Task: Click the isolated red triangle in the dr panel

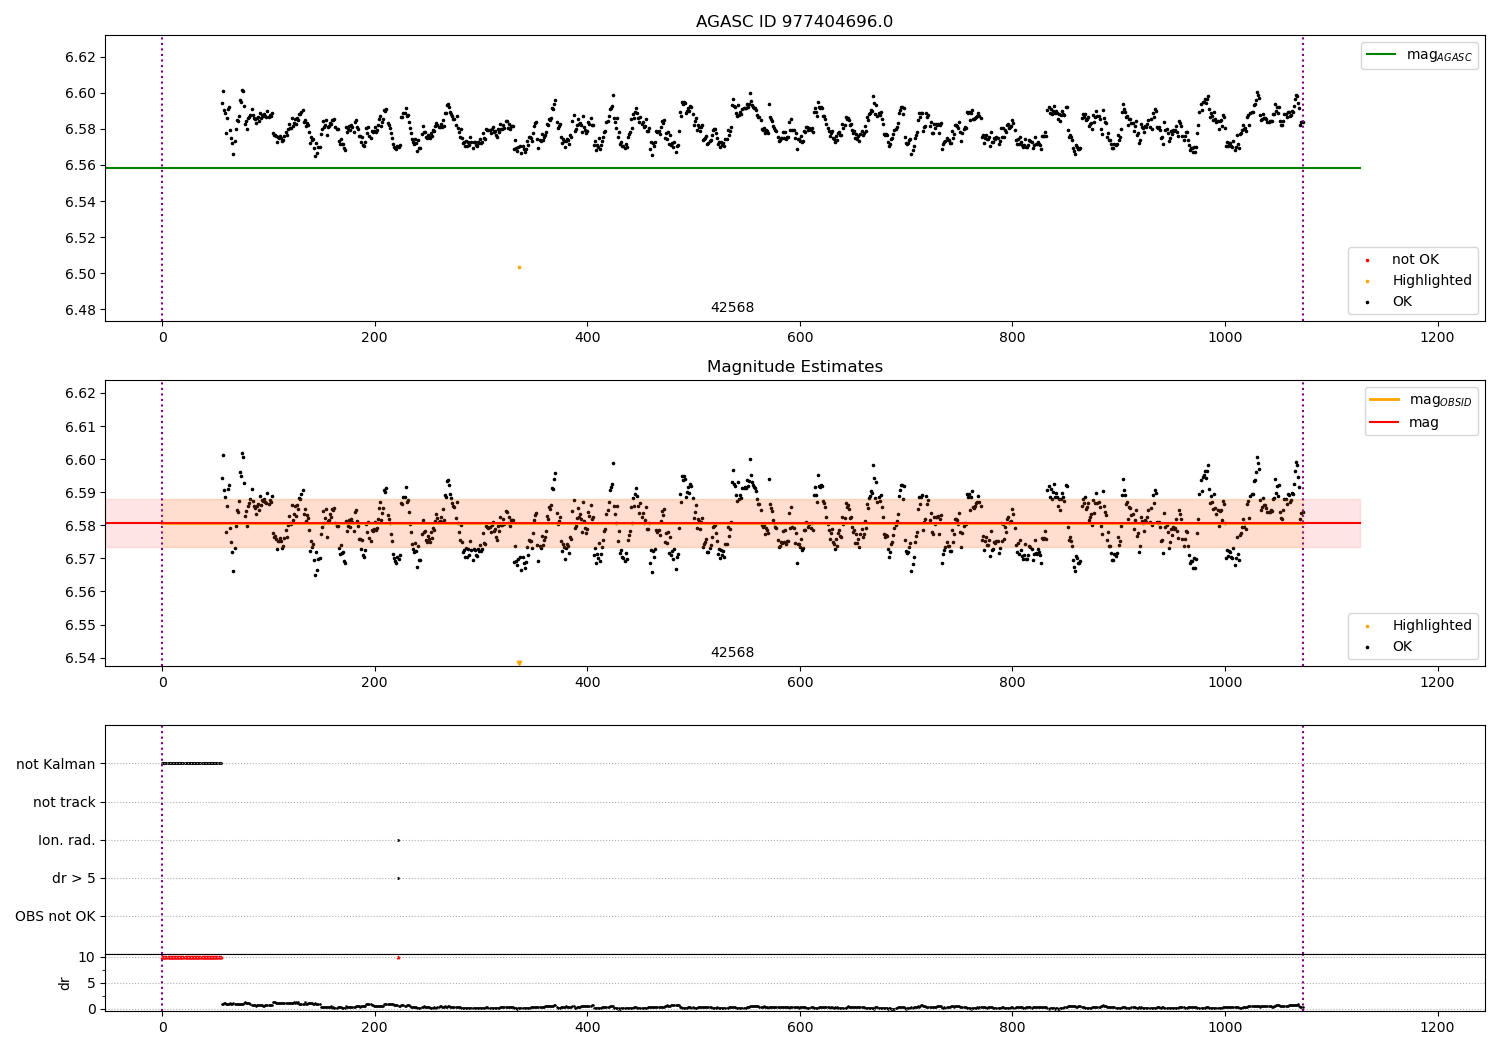Action: pyautogui.click(x=398, y=957)
